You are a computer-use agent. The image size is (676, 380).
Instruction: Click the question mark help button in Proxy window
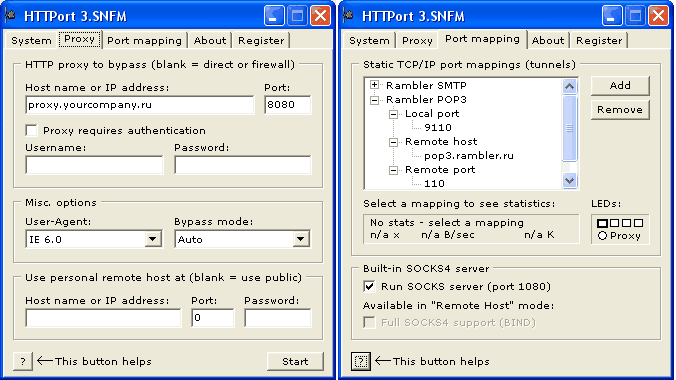tap(23, 361)
